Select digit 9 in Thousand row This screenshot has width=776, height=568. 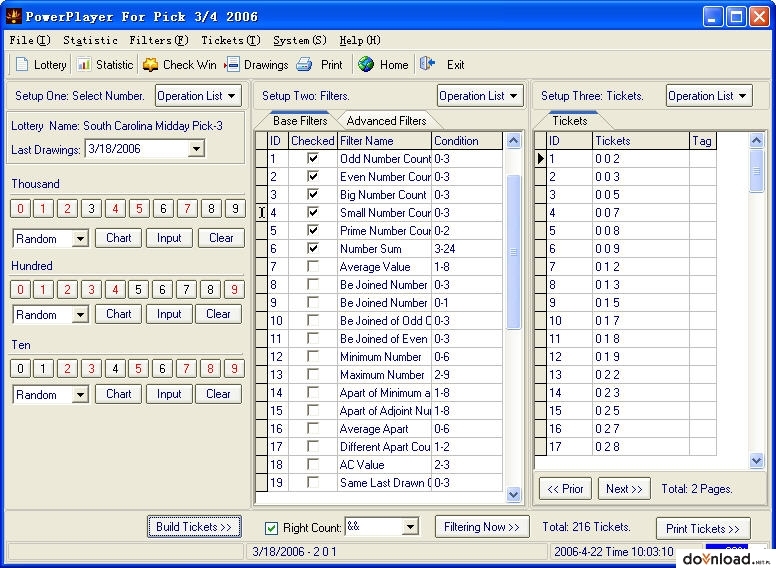[x=235, y=209]
